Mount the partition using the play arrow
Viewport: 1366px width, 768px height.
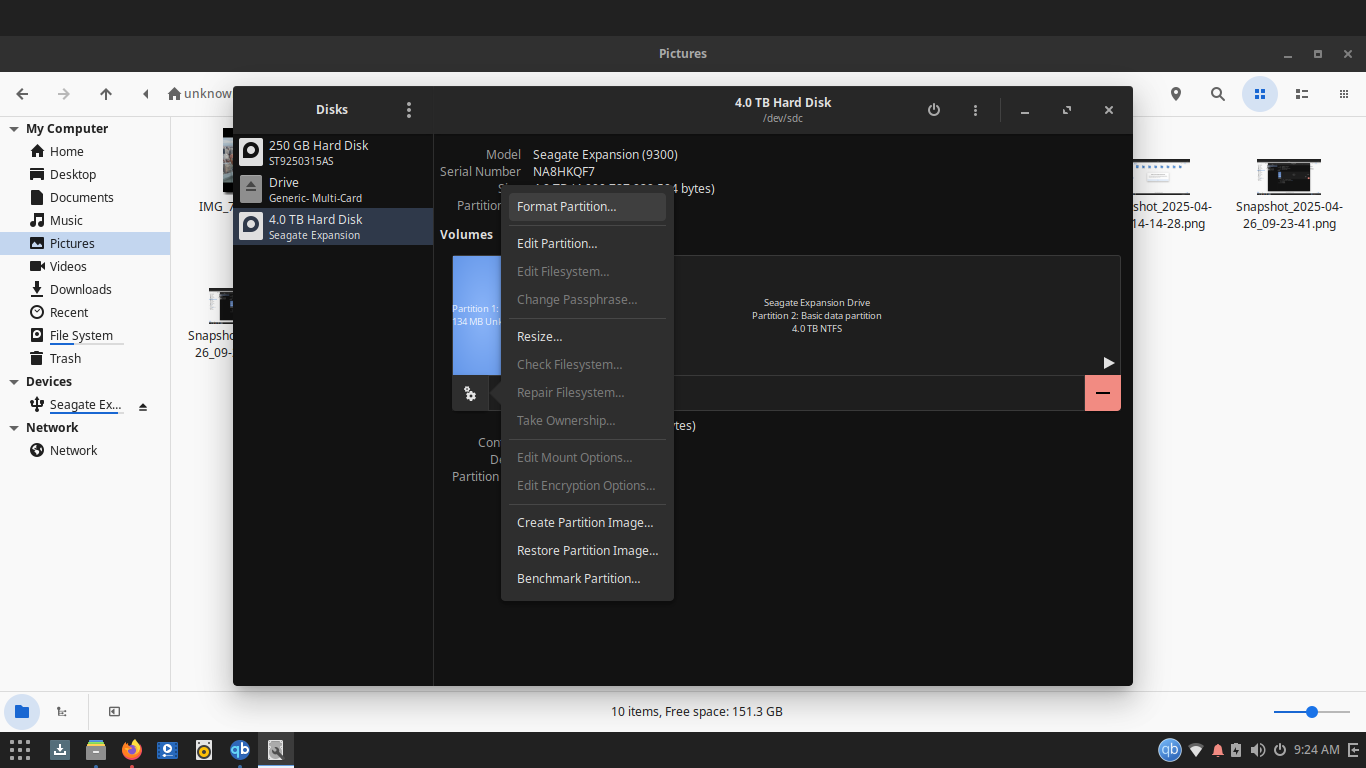pos(1108,363)
